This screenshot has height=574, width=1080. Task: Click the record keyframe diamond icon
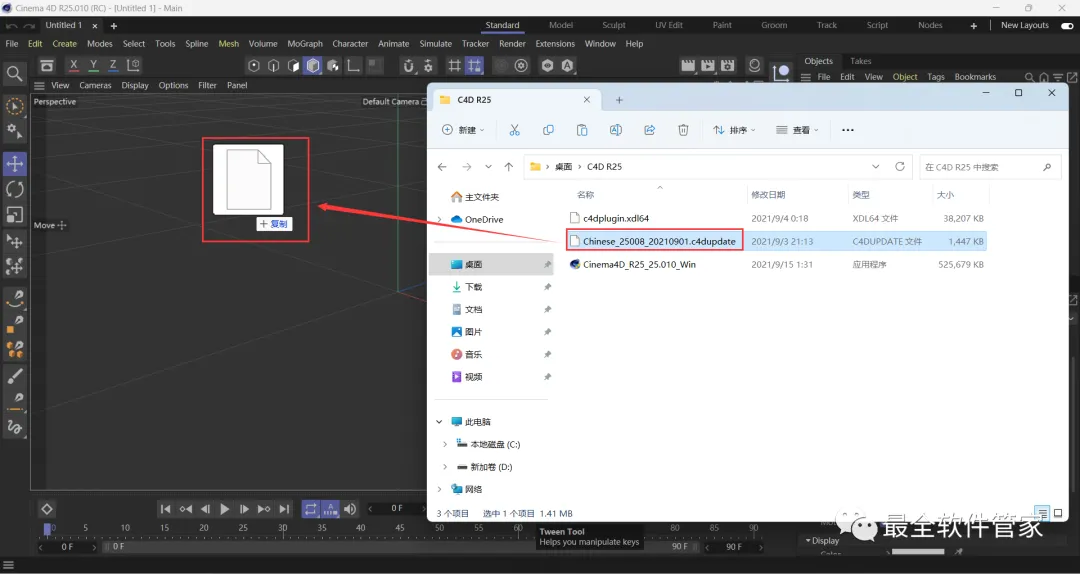[x=47, y=509]
